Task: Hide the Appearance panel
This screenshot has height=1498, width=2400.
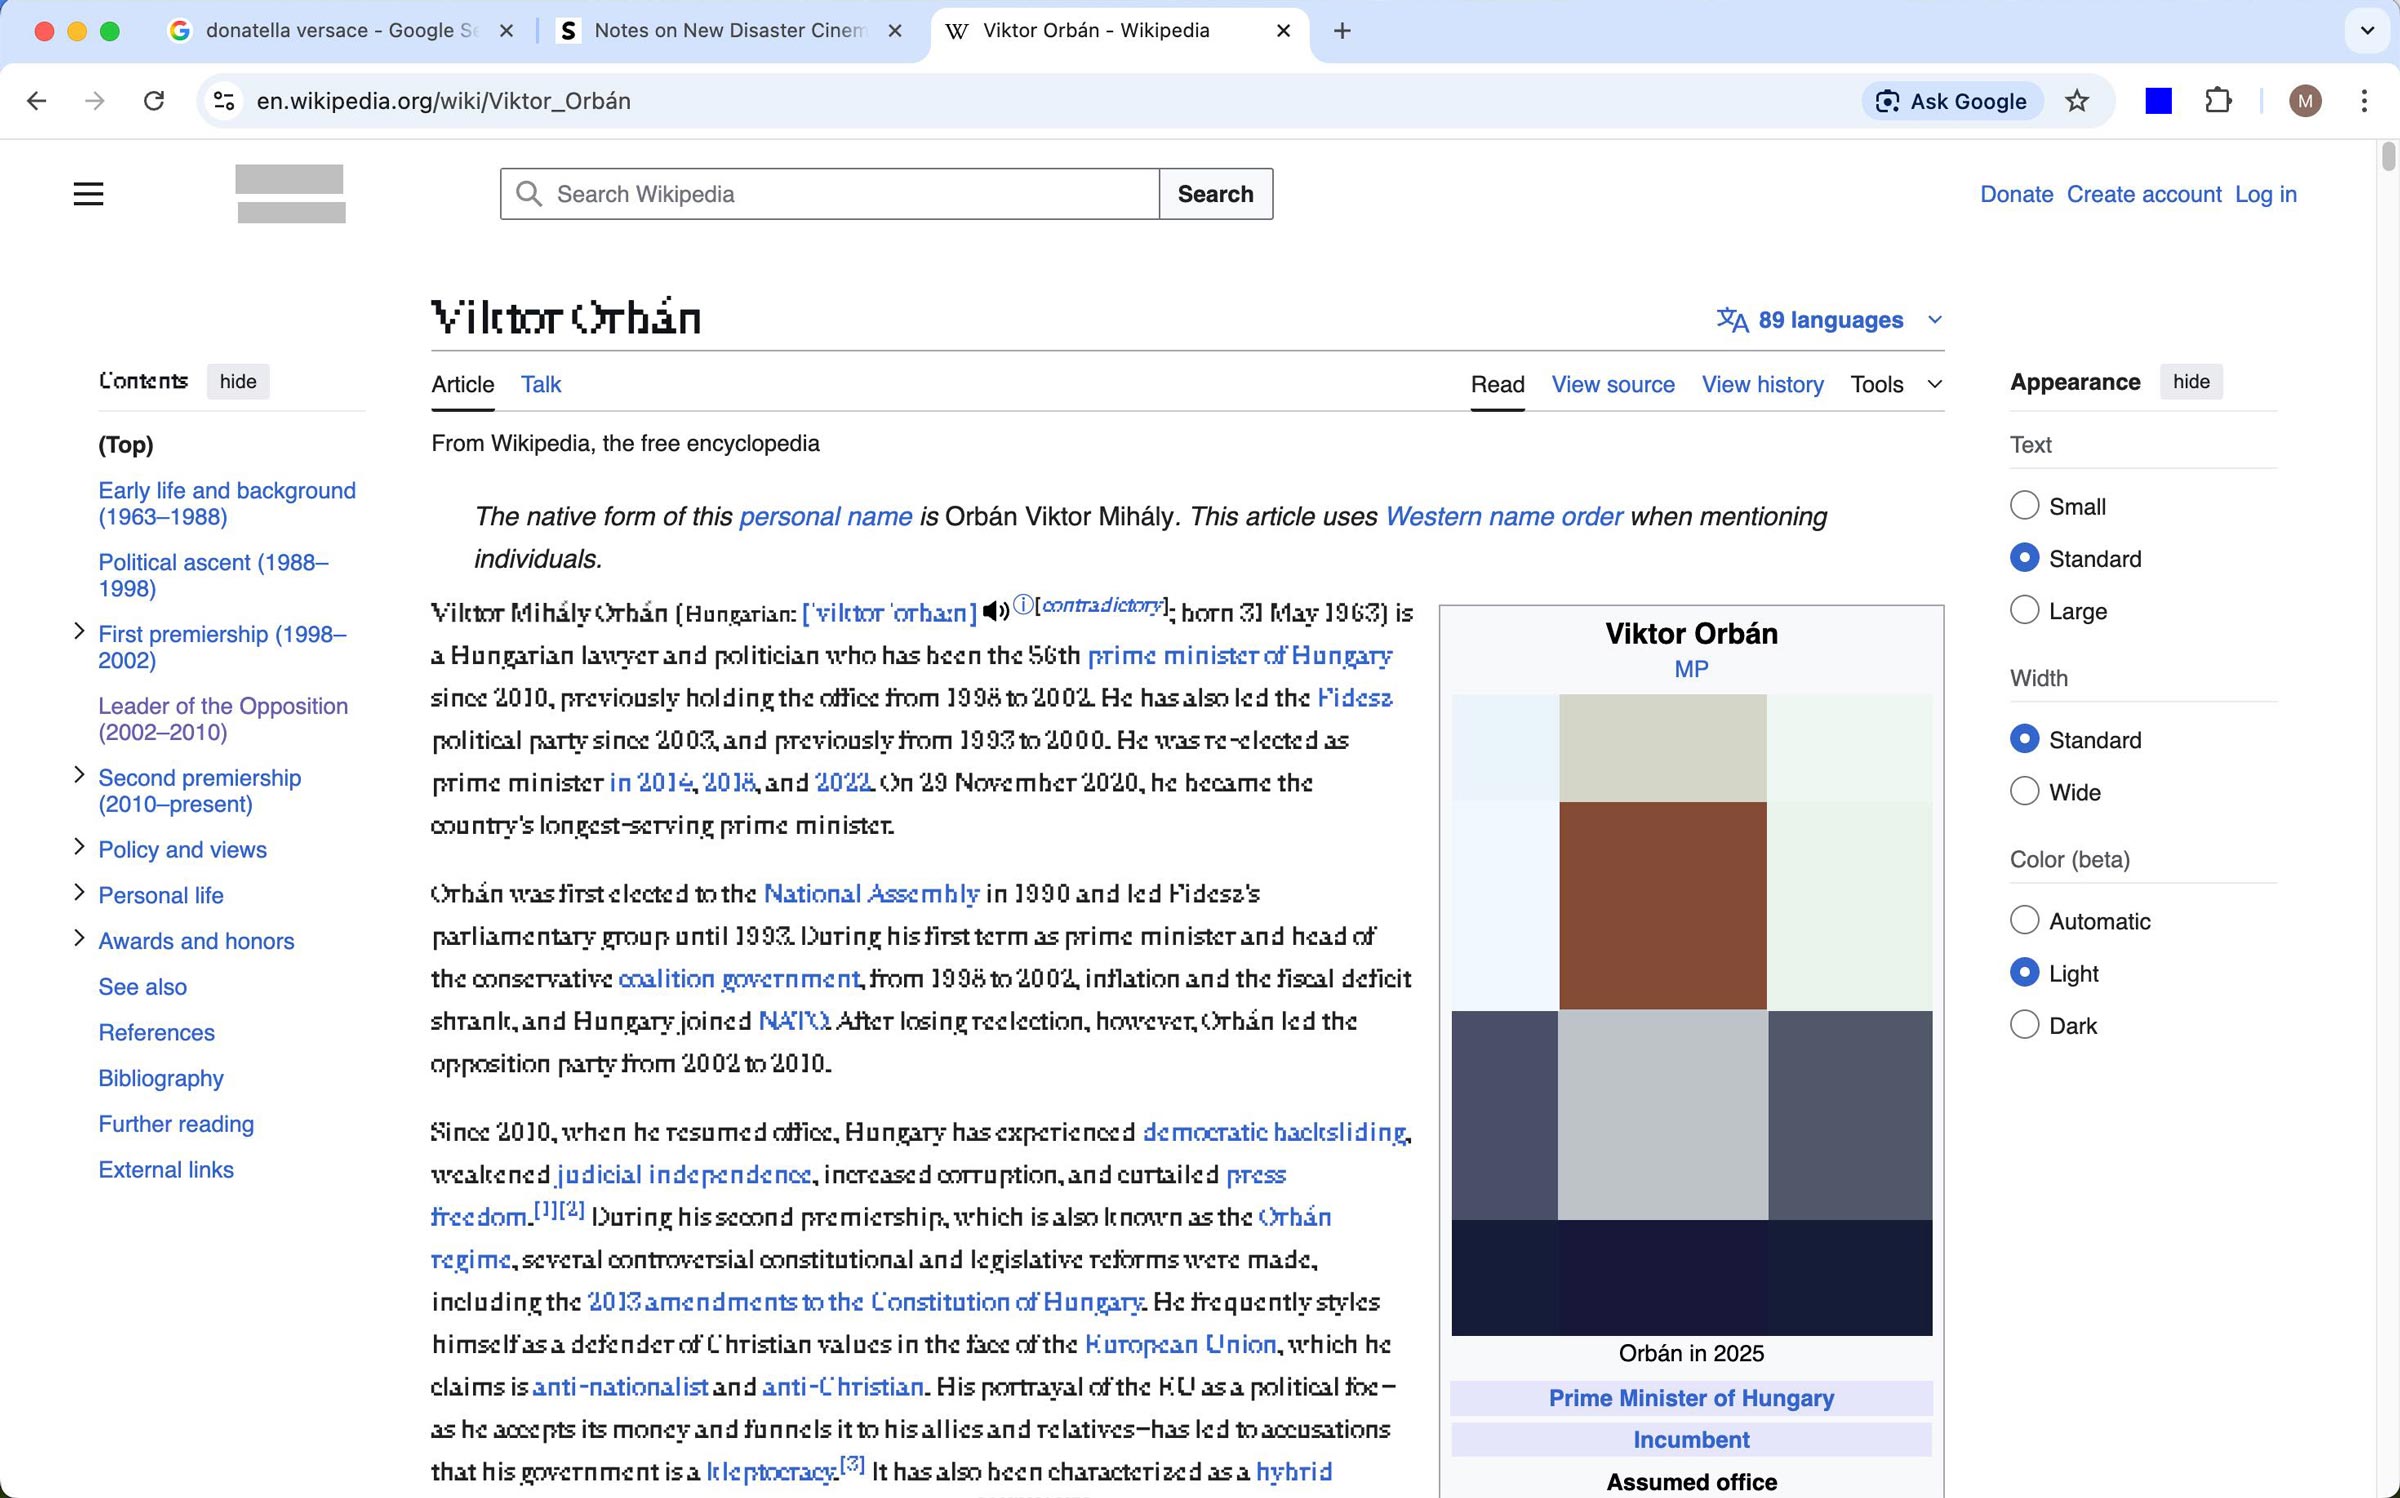Action: [2190, 381]
